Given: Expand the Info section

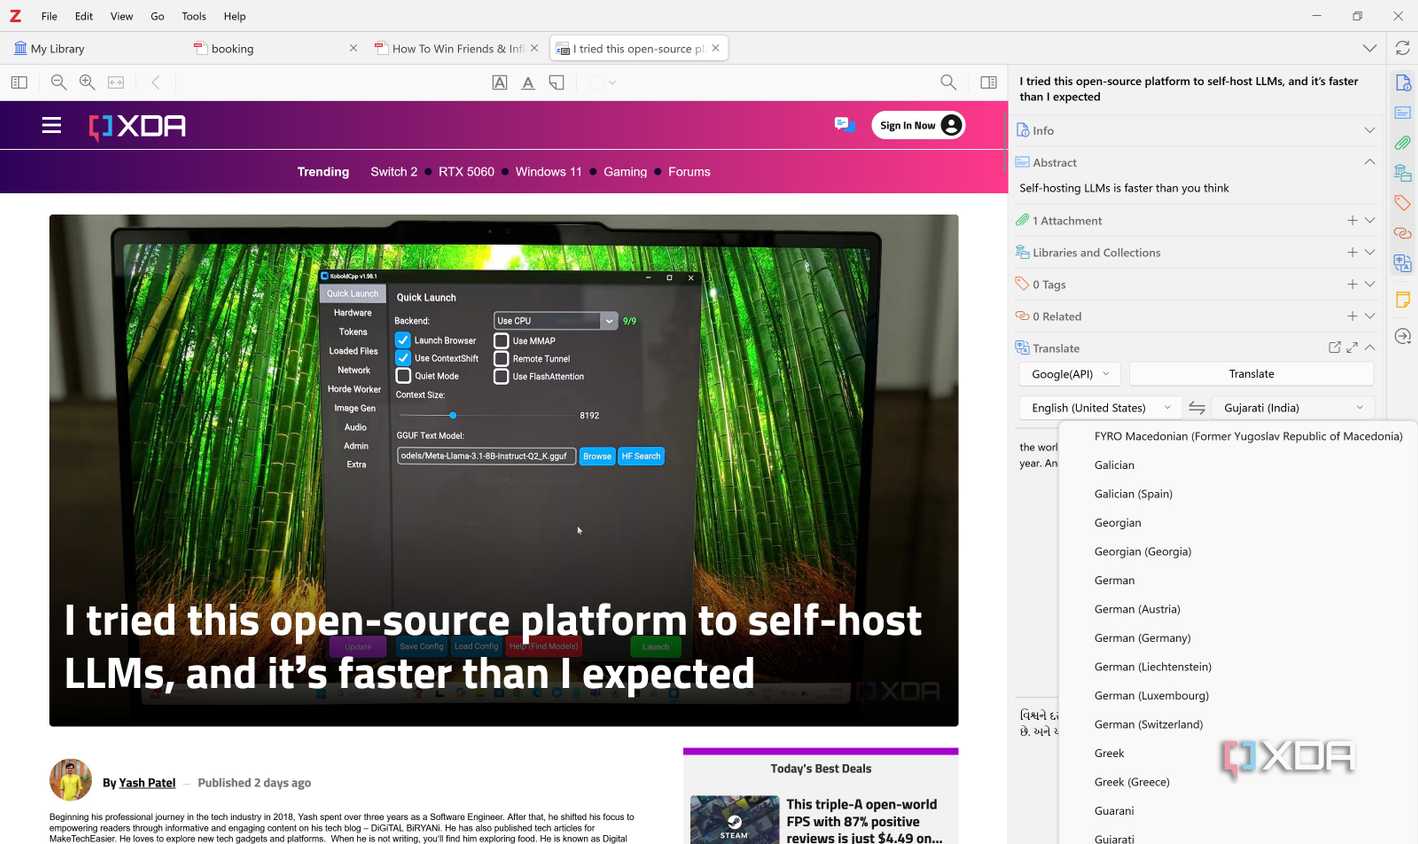Looking at the screenshot, I should [x=1369, y=131].
